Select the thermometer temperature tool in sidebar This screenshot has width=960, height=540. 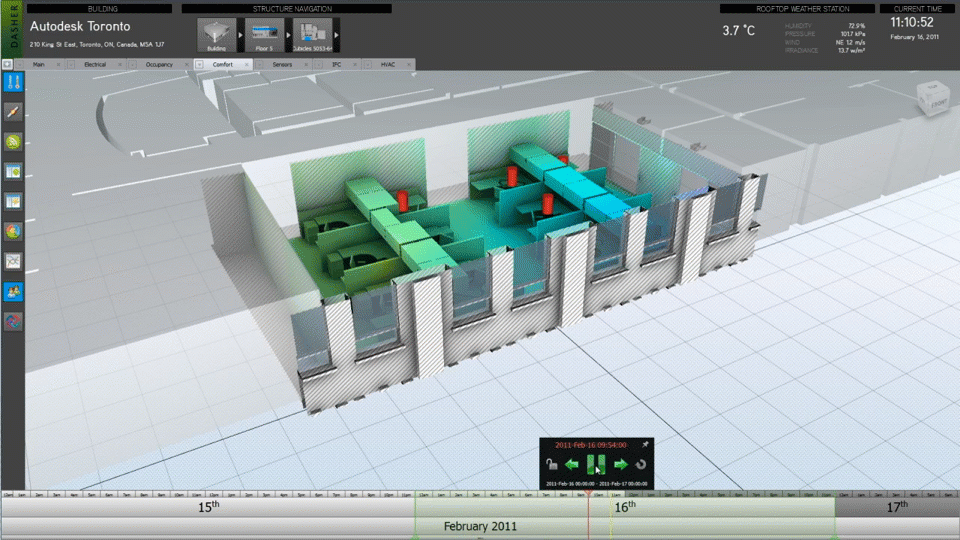coord(14,82)
